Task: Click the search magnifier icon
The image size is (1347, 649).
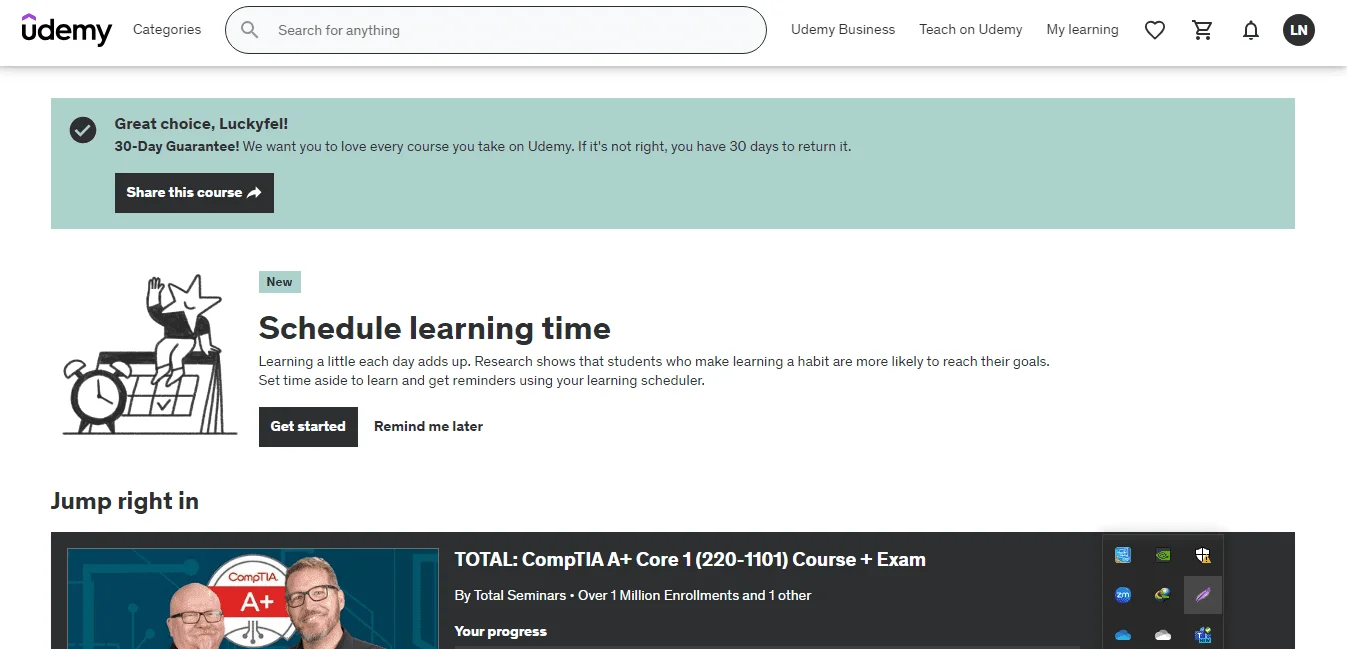Action: click(x=250, y=30)
